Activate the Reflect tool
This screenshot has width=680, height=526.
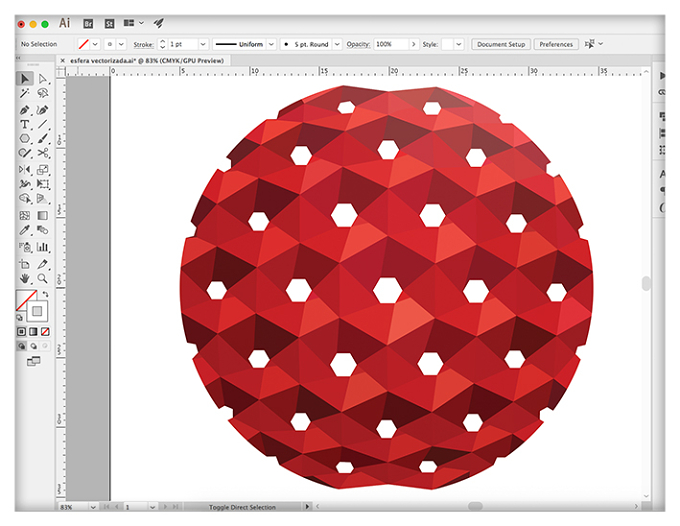point(25,170)
